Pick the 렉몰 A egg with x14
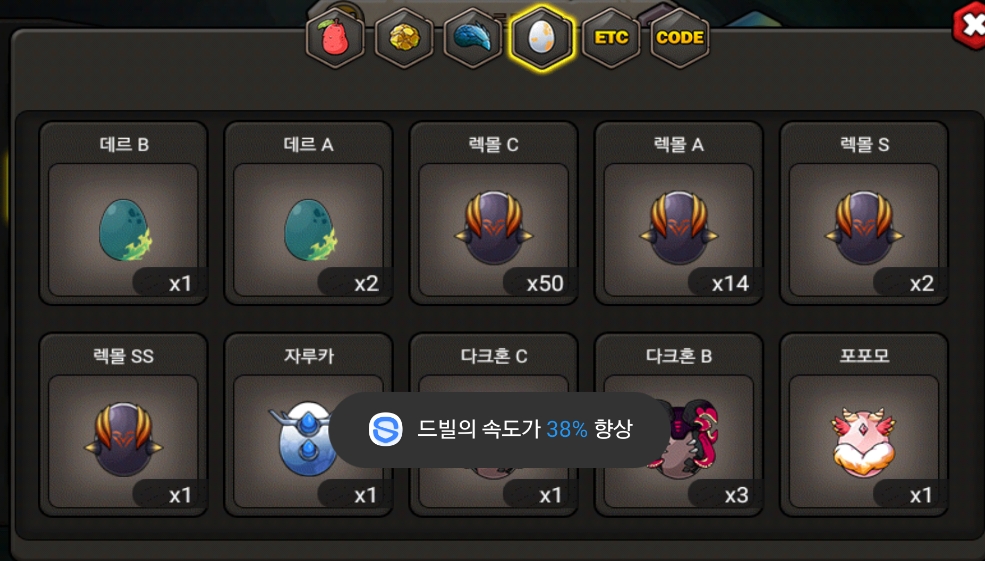The image size is (985, 561). (678, 213)
